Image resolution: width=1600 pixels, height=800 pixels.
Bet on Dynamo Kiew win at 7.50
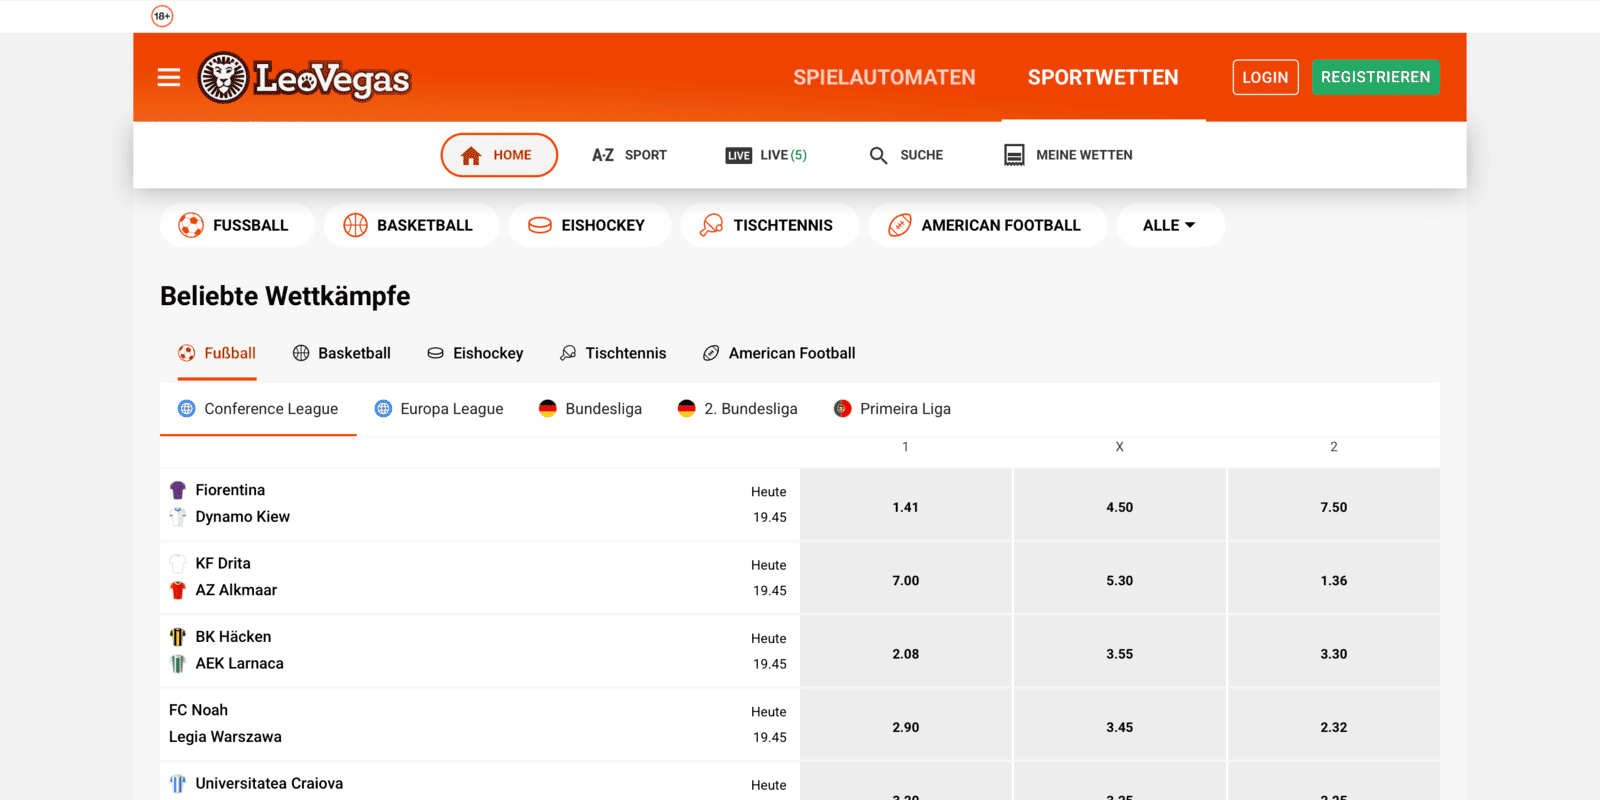coord(1334,507)
